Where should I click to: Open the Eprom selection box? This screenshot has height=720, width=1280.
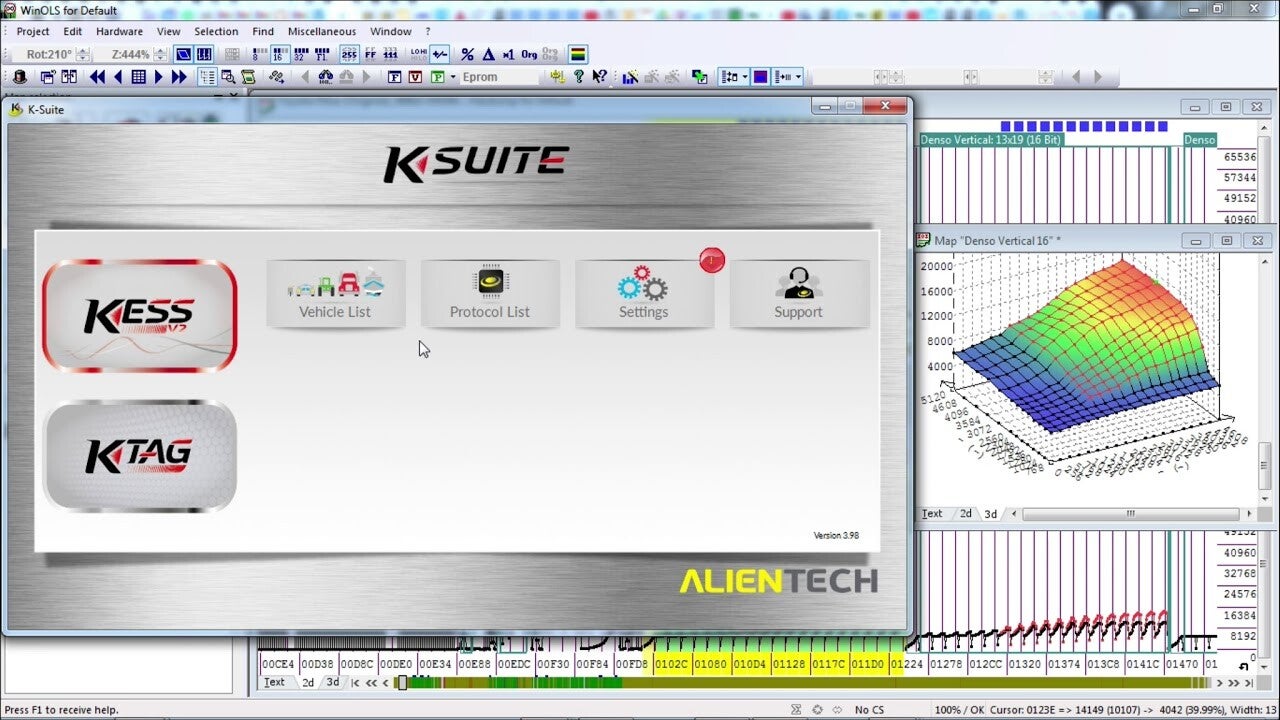[500, 77]
